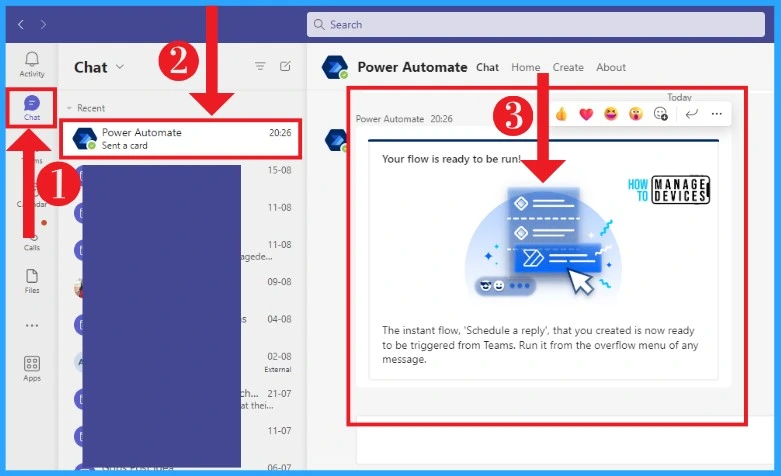Image resolution: width=781 pixels, height=476 pixels.
Task: Open the chat dated 21-07
Action: tap(182, 399)
